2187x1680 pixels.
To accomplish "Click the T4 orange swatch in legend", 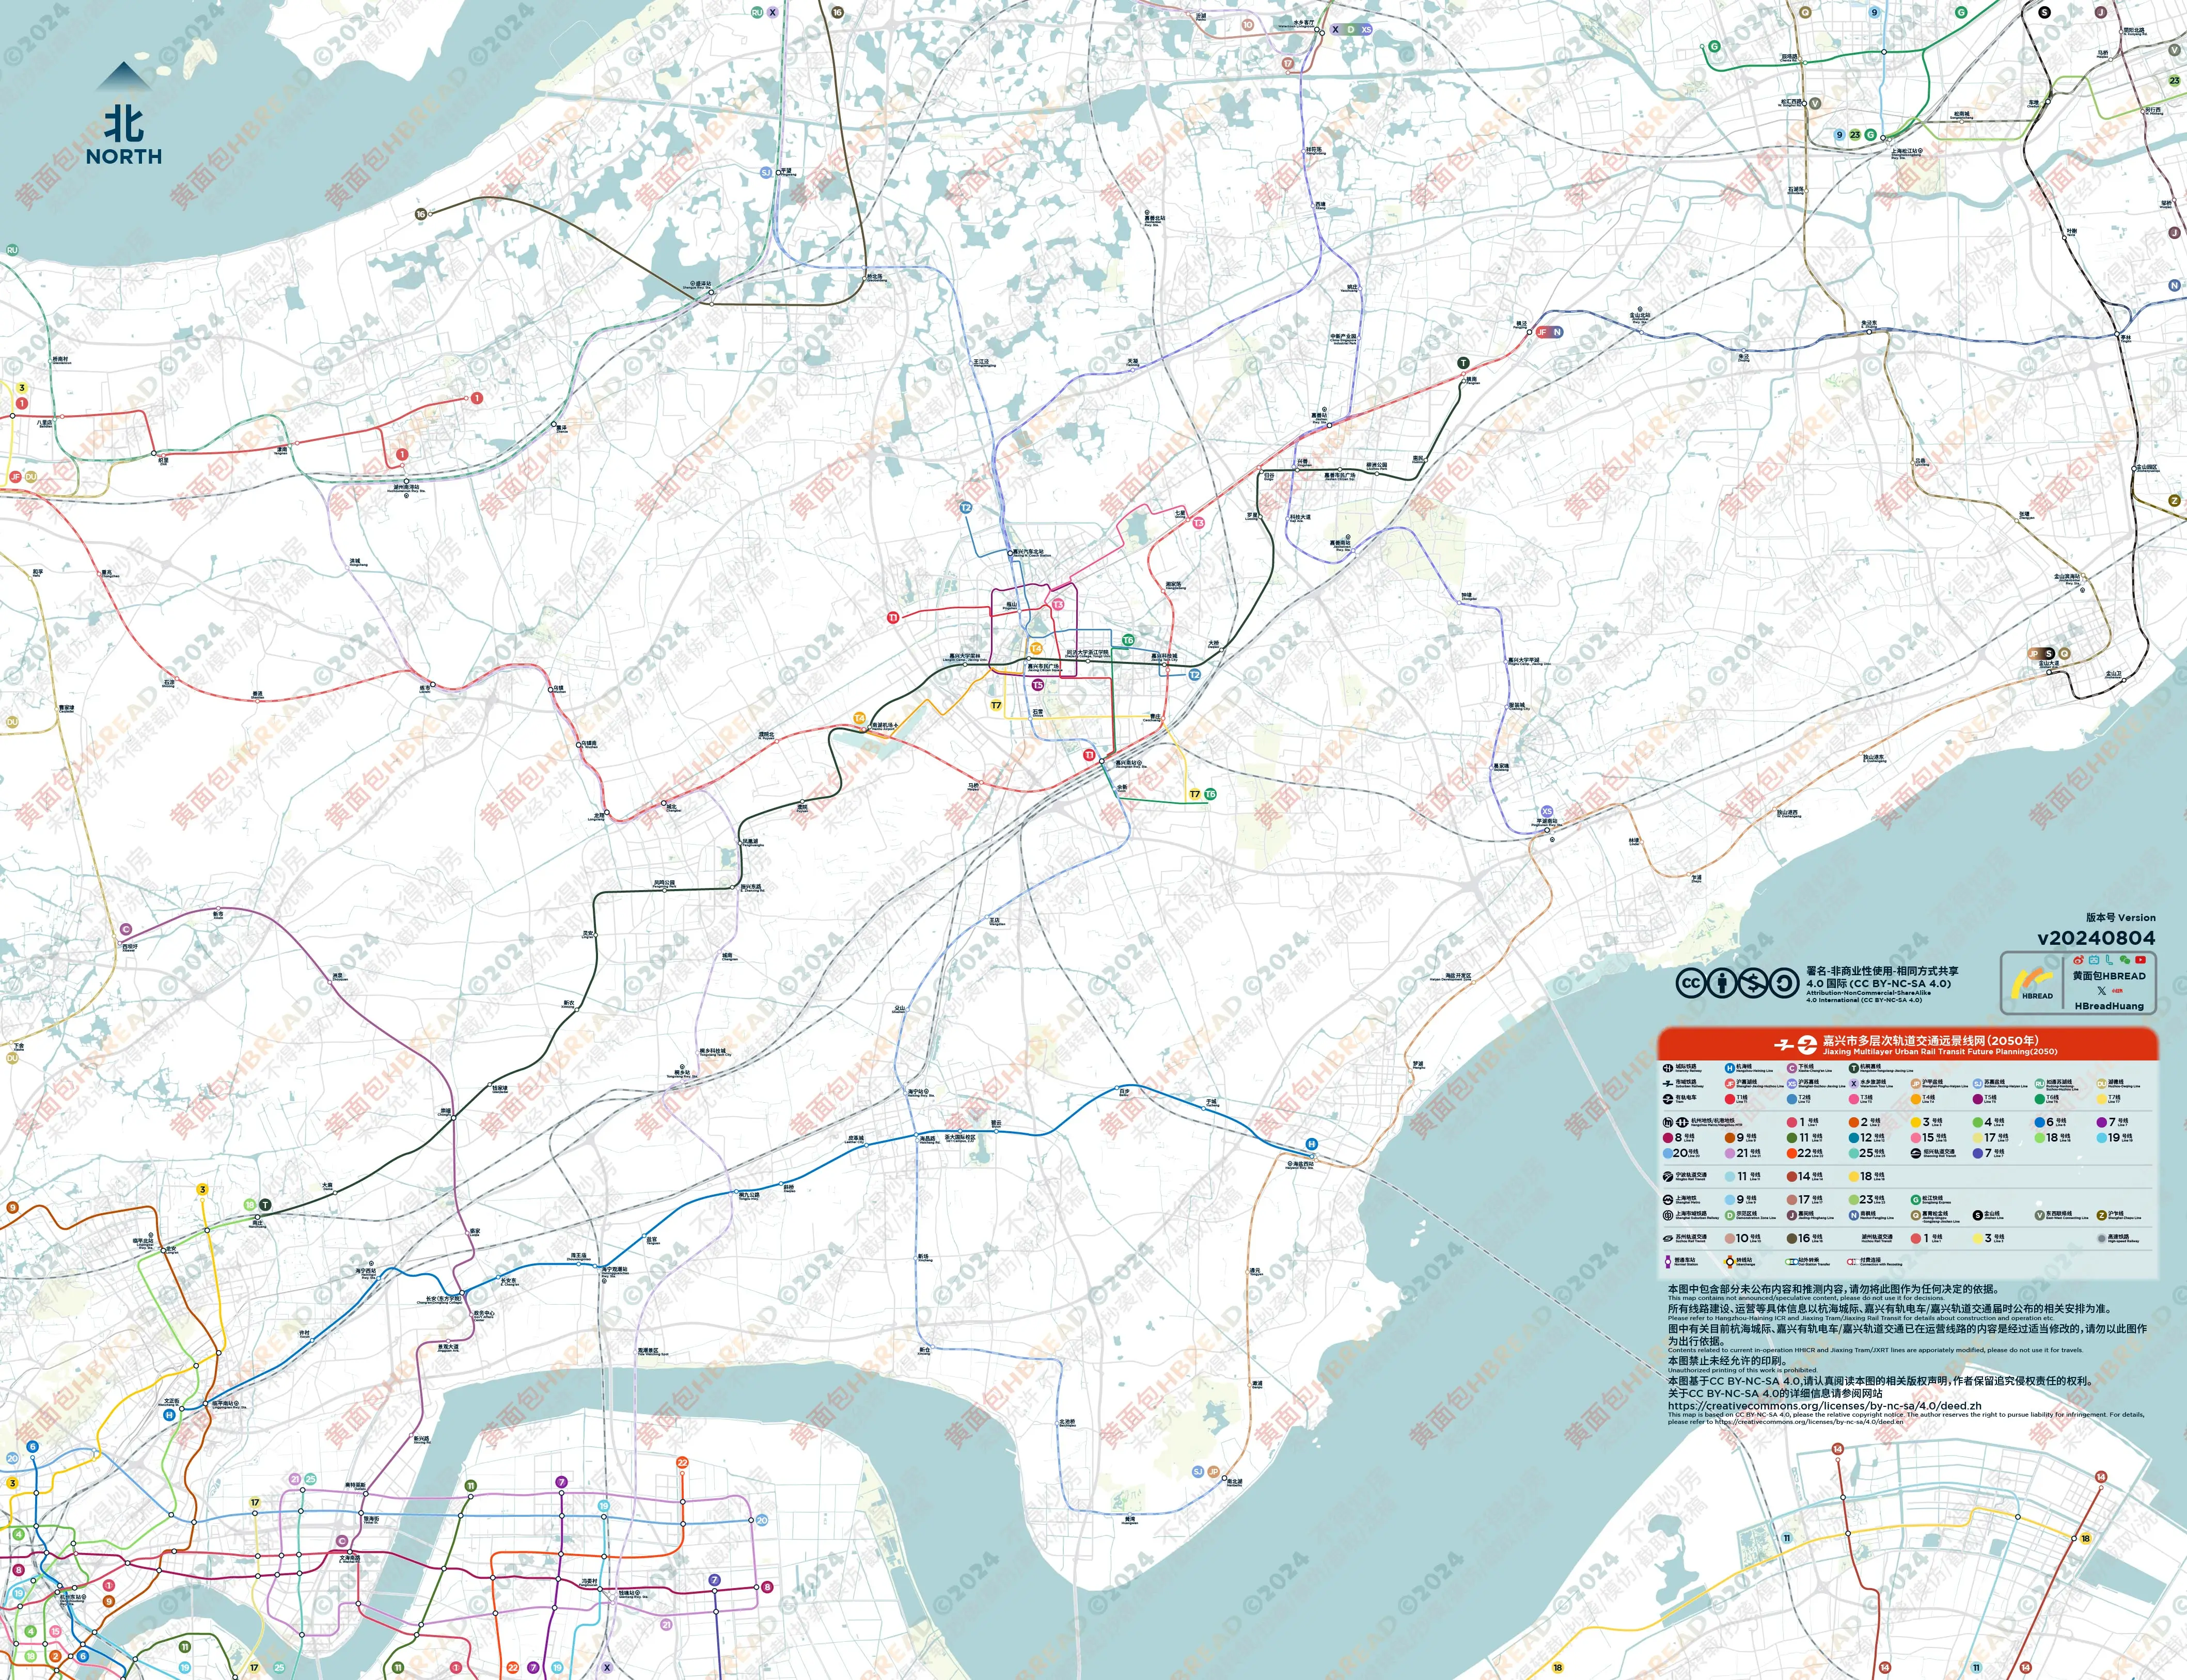I will 1916,1099.
